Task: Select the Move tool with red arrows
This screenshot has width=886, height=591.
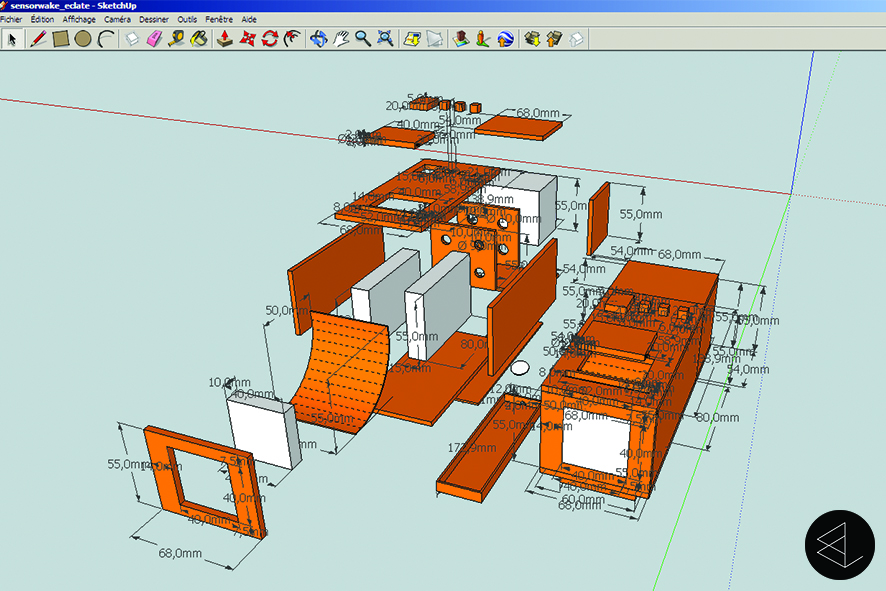Action: click(x=248, y=39)
